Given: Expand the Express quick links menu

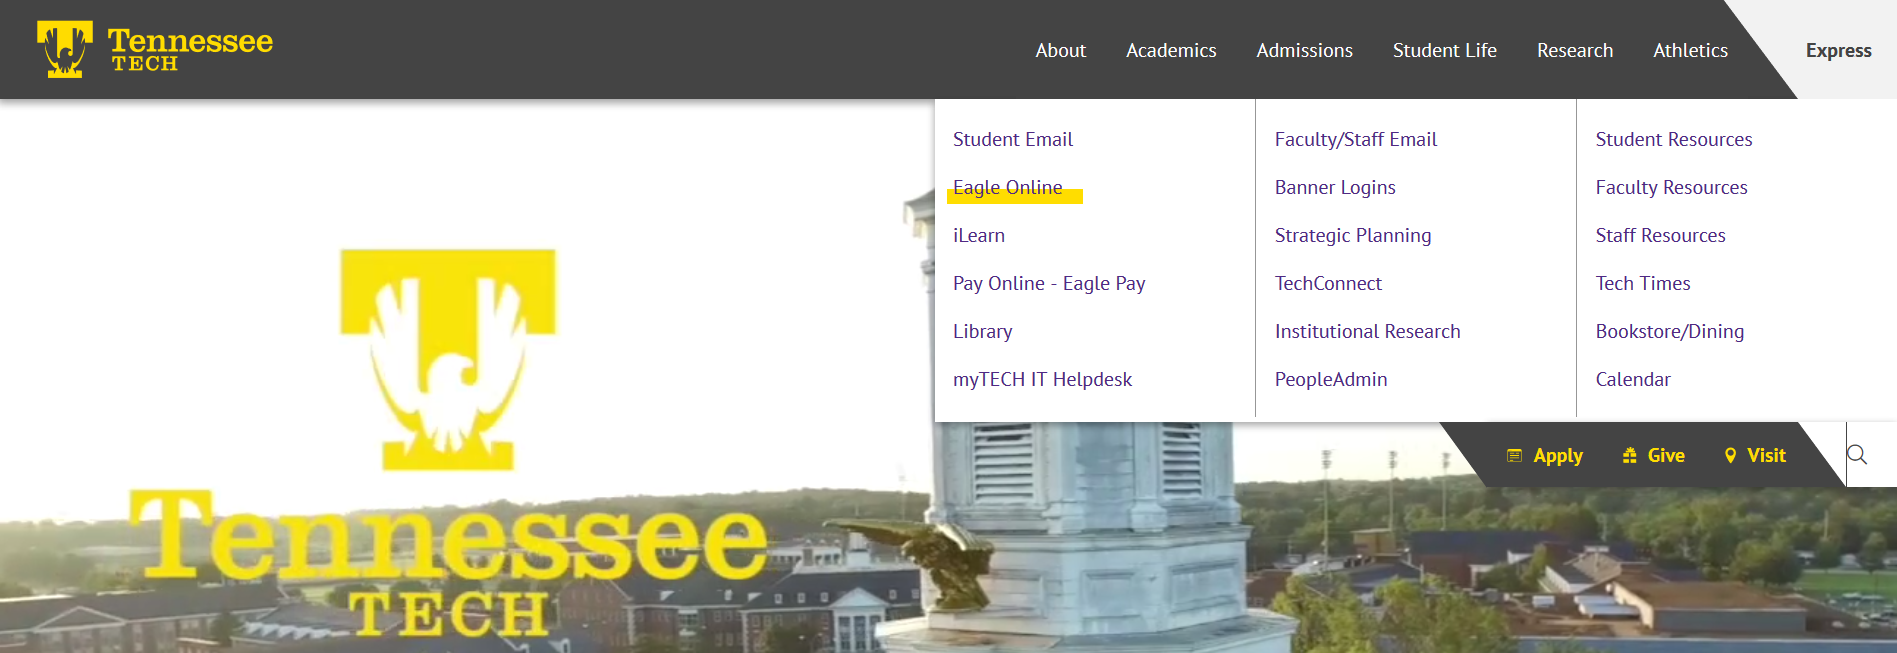Looking at the screenshot, I should click(1837, 50).
